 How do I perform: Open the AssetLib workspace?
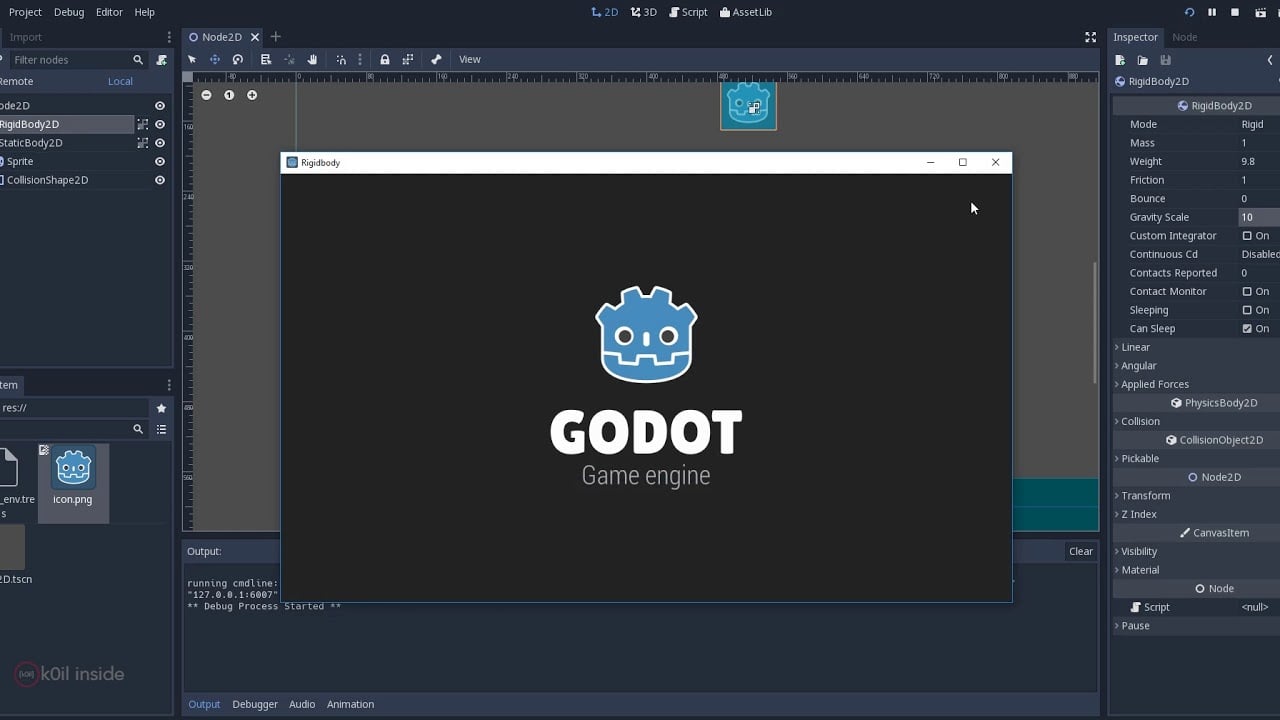coord(745,12)
